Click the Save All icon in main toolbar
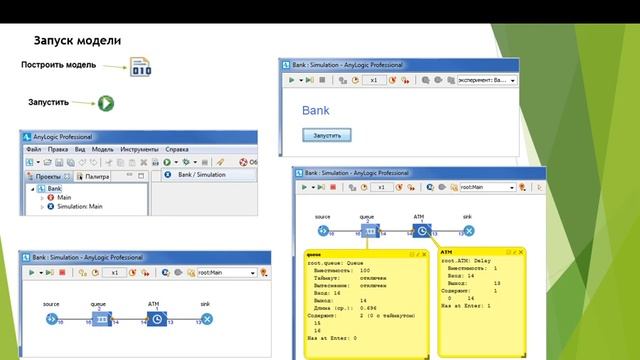 71,162
